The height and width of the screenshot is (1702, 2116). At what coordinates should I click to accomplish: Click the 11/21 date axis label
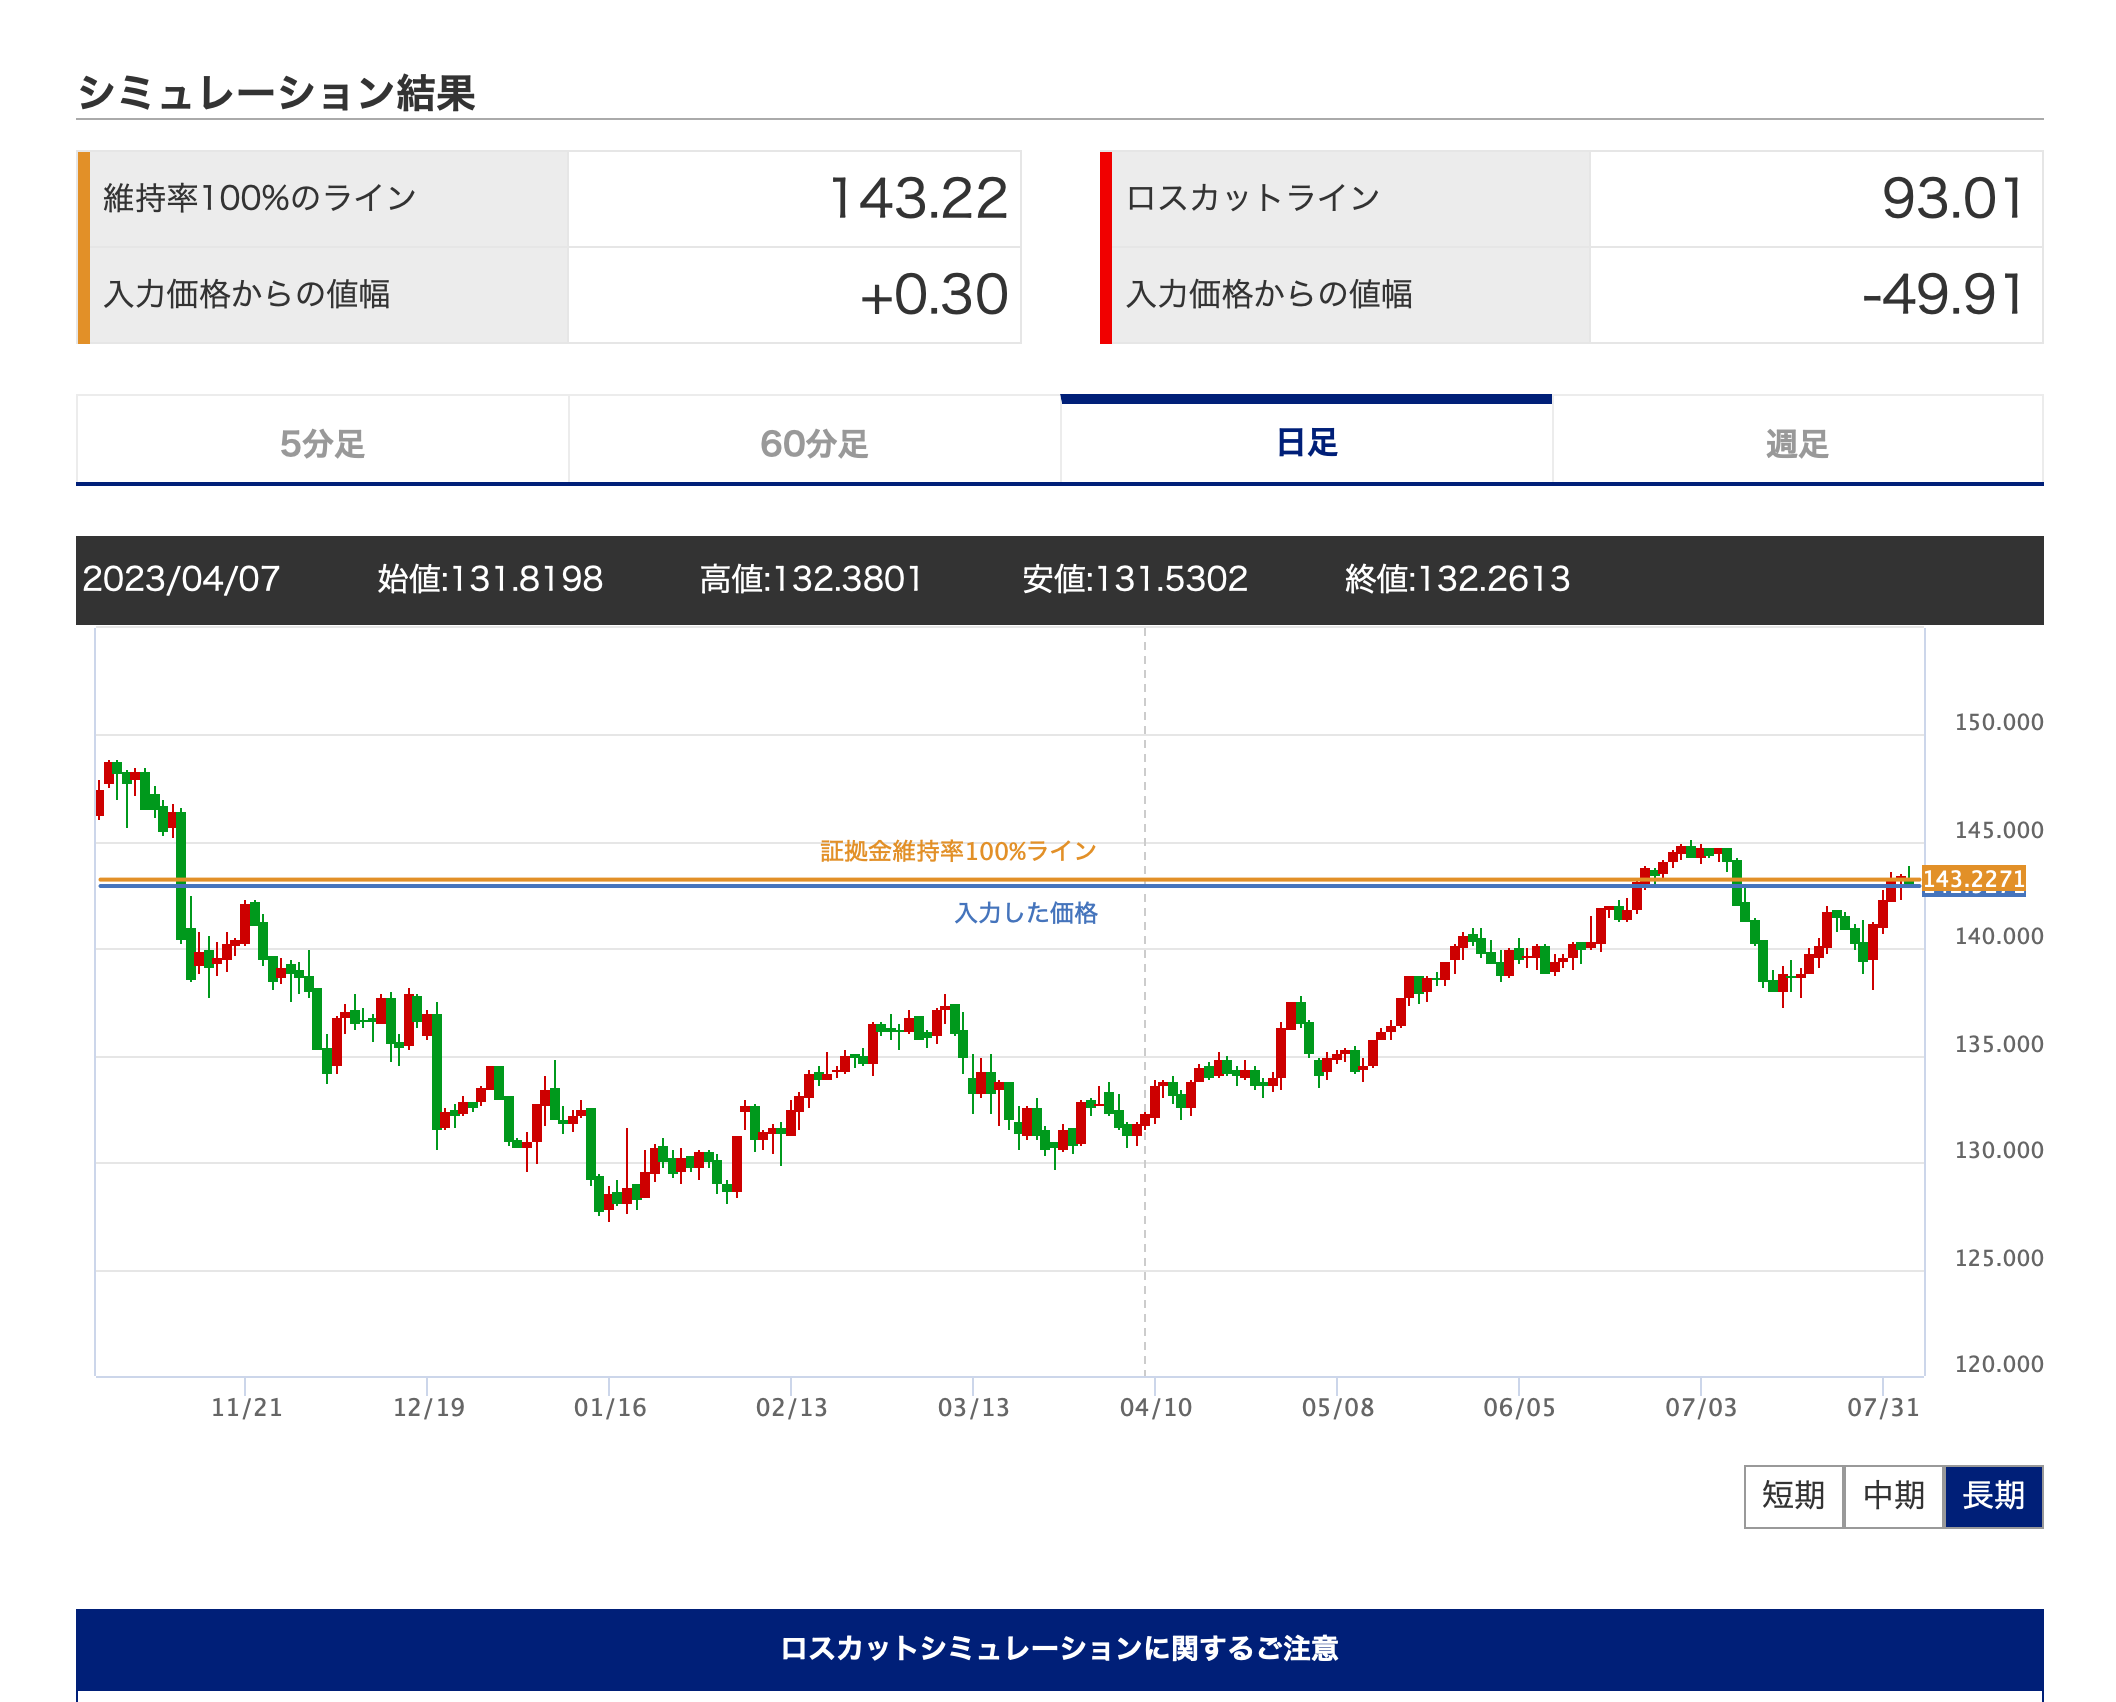[x=246, y=1407]
